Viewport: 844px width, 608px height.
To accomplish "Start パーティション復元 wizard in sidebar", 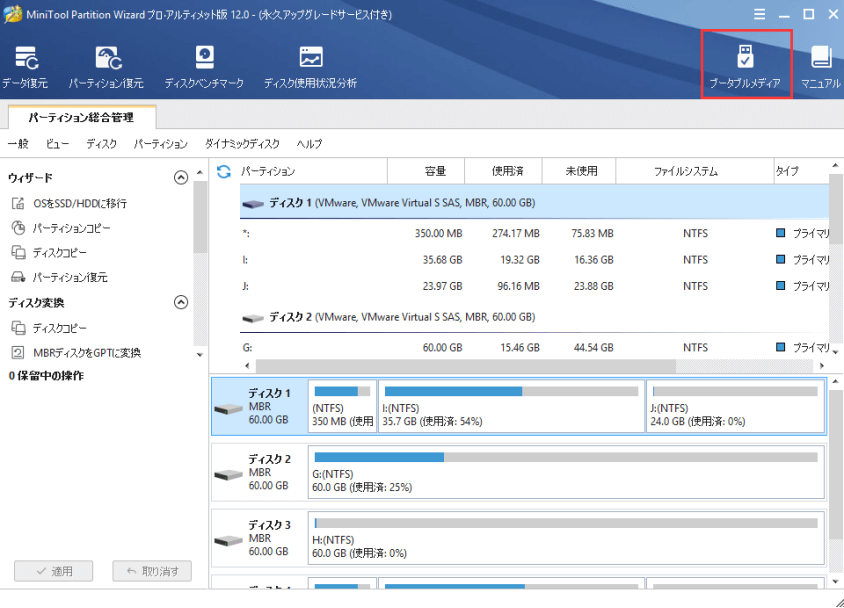I will tap(59, 277).
